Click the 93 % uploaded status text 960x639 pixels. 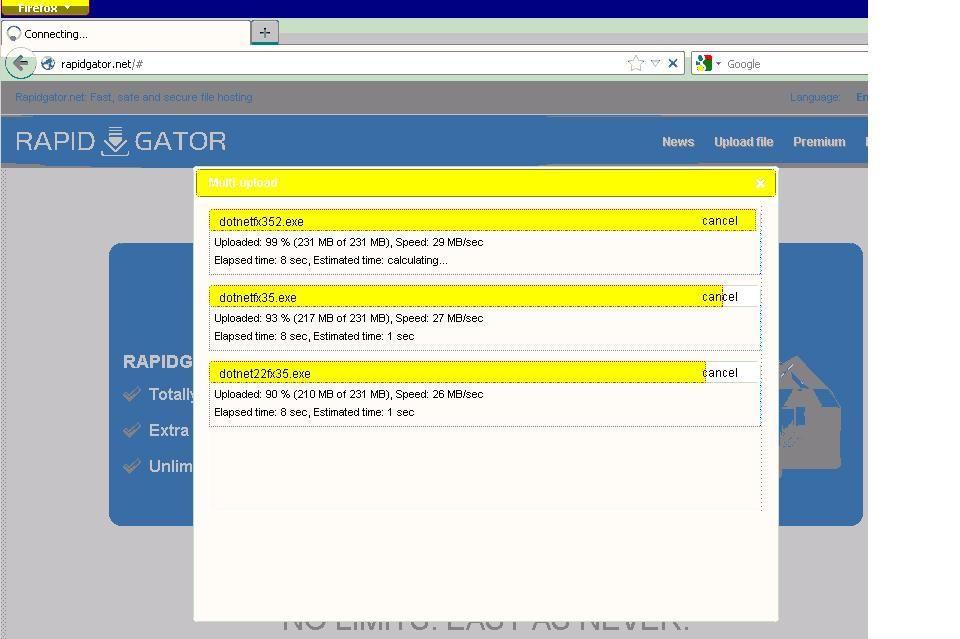click(348, 318)
